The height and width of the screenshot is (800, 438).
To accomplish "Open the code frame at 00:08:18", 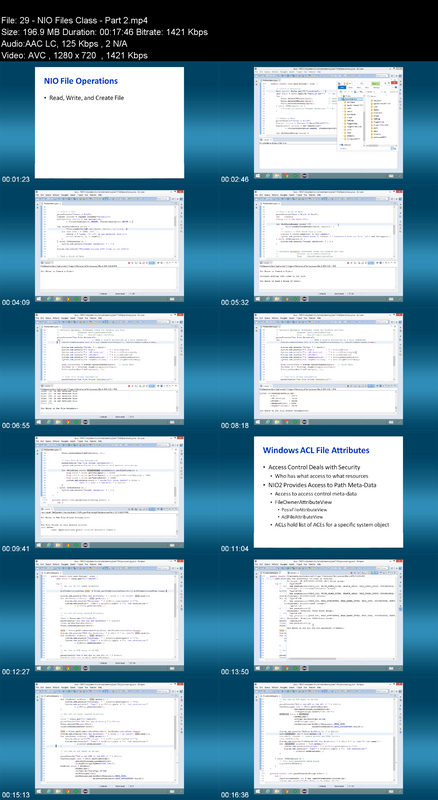I will (x=329, y=369).
